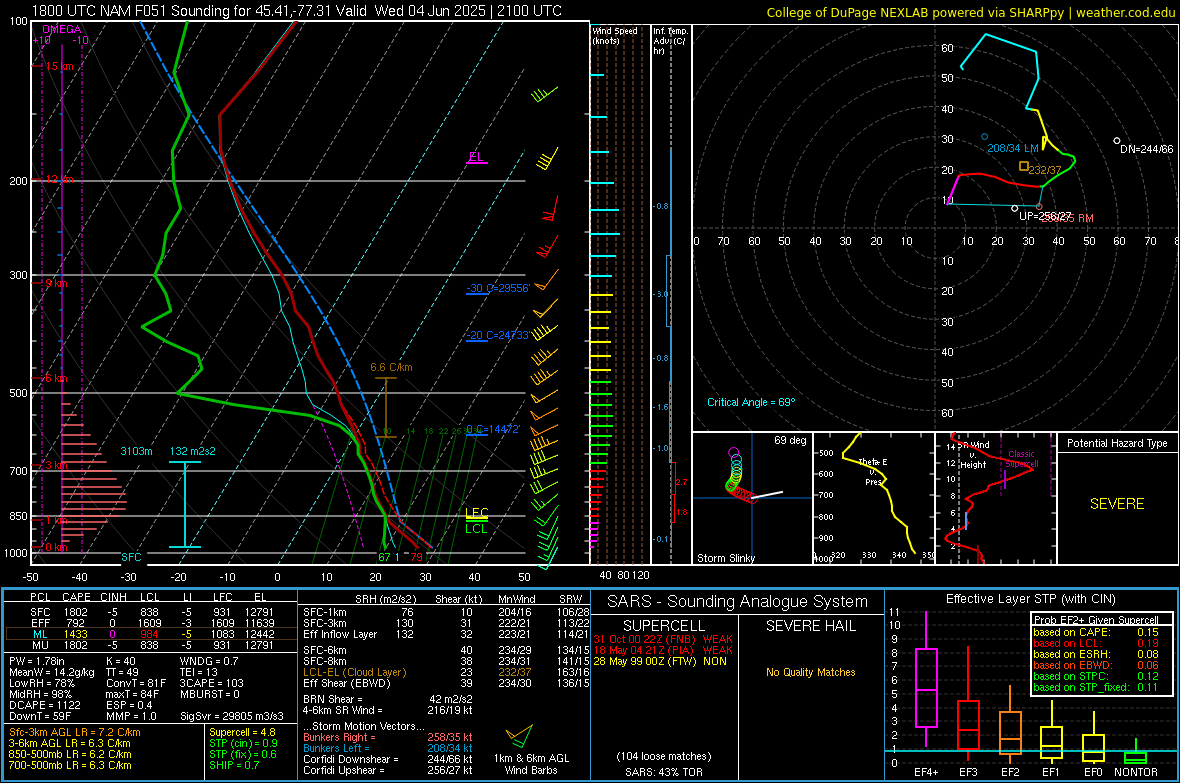Click the 0 C=14472' freezing level label
Image resolution: width=1180 pixels, height=783 pixels.
pyautogui.click(x=493, y=429)
